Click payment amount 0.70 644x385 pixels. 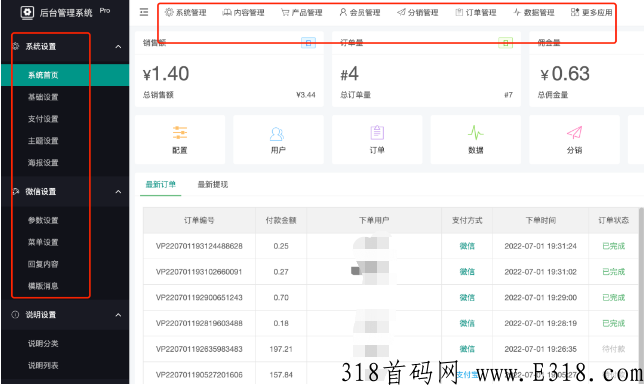pos(281,297)
